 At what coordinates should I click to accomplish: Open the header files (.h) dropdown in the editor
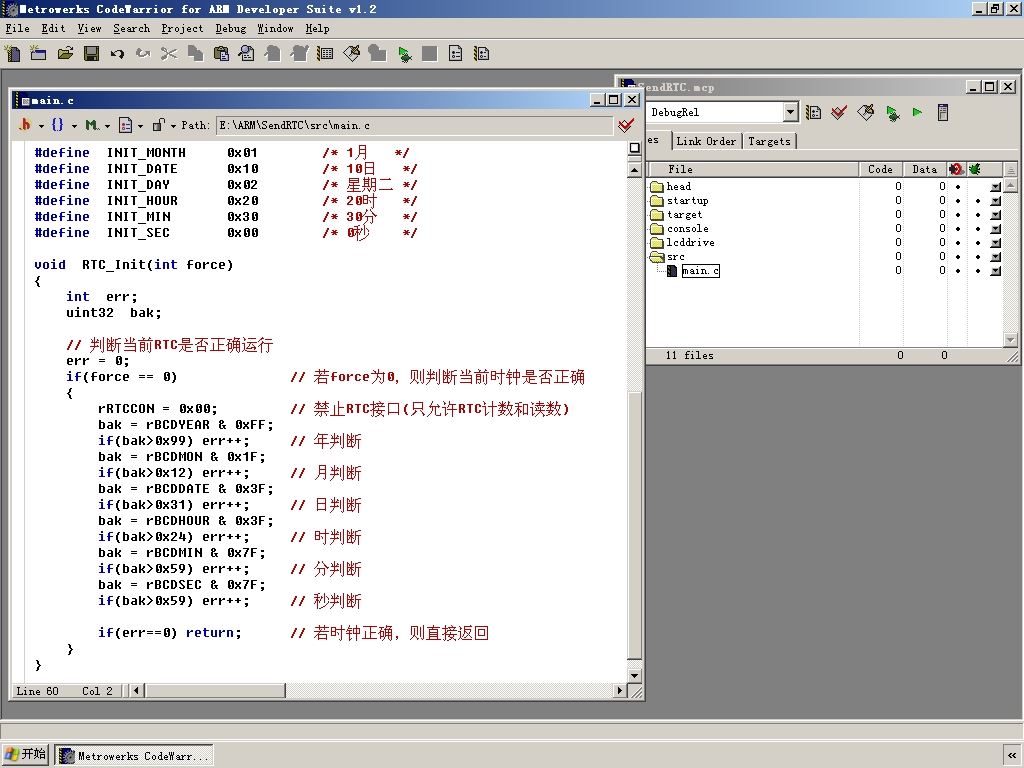(x=31, y=125)
